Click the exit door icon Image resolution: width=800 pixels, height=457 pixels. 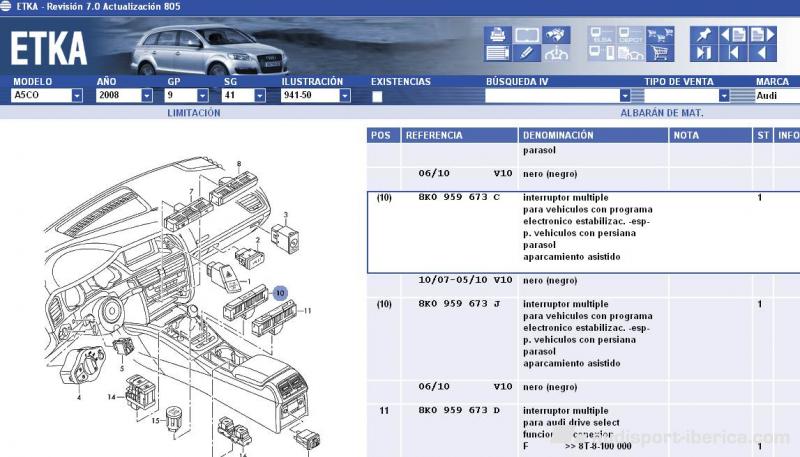point(704,53)
